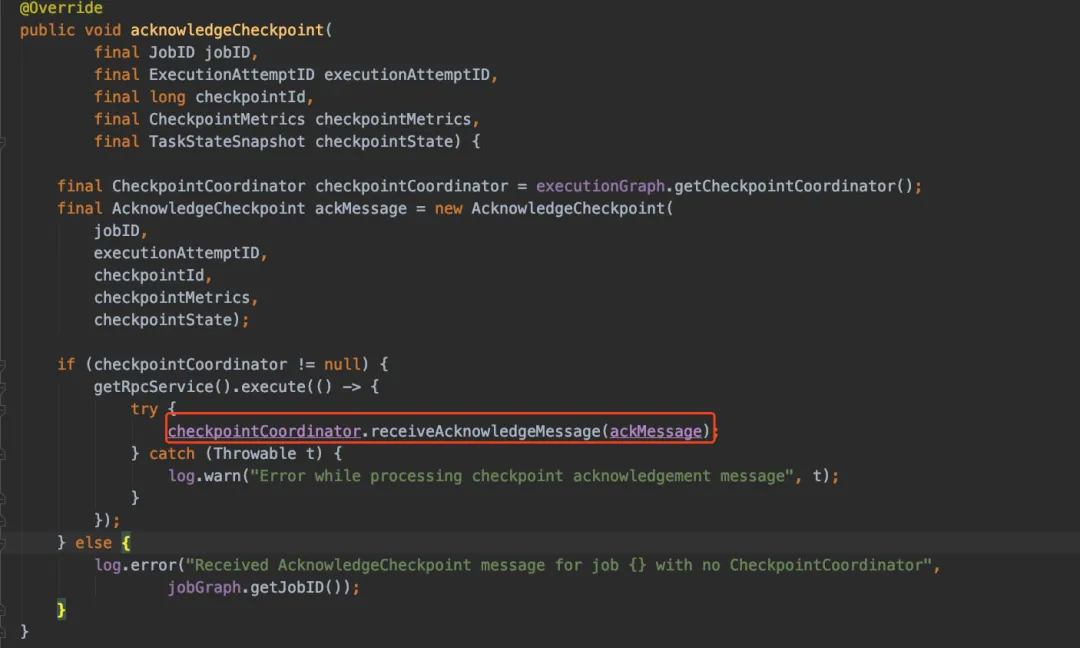Click the highlighted closing yellow brace

61,609
